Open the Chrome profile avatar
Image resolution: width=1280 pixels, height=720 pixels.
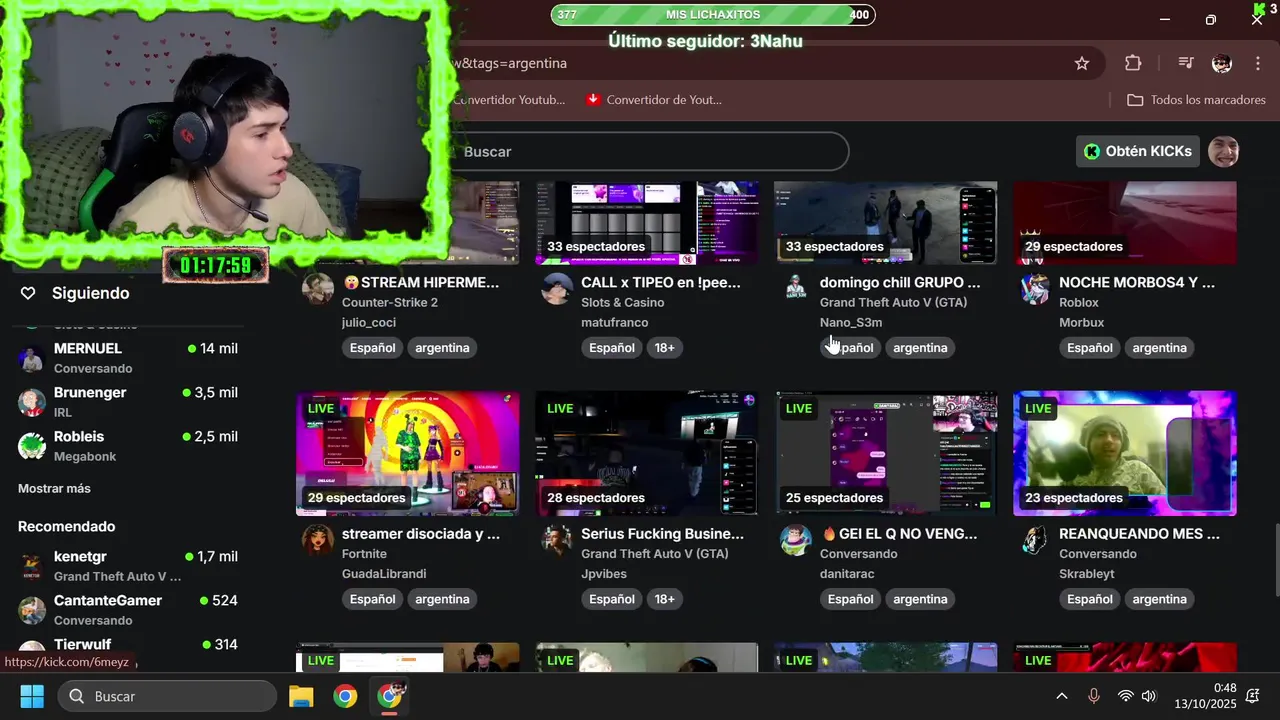click(1222, 63)
